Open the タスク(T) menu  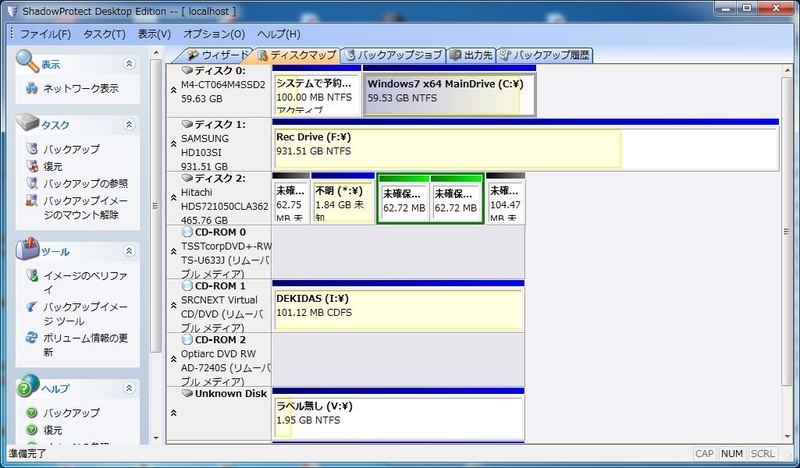coord(104,34)
